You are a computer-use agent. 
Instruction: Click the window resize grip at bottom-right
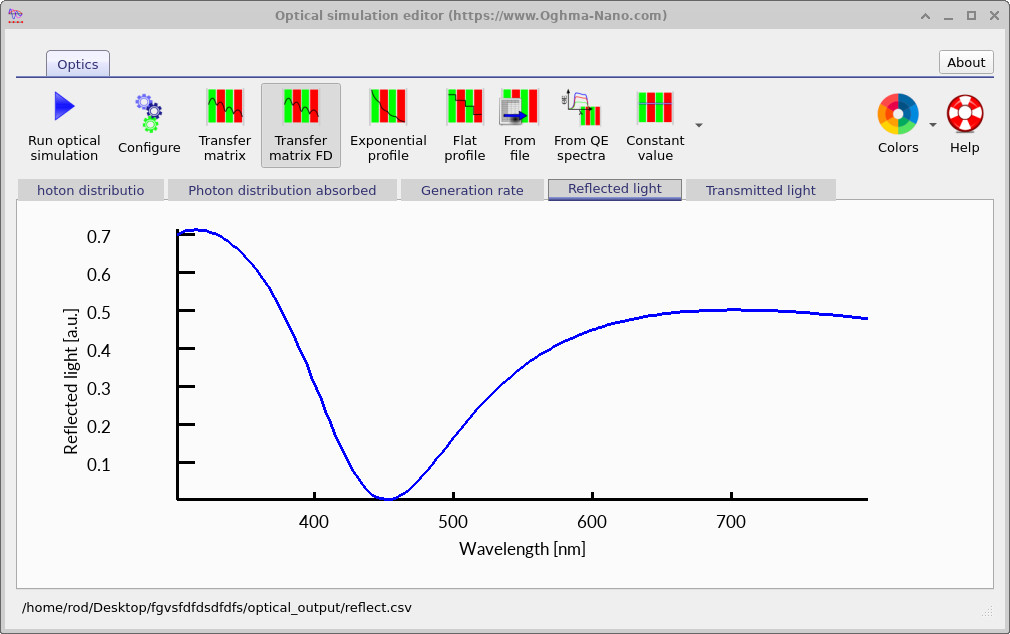[987, 611]
